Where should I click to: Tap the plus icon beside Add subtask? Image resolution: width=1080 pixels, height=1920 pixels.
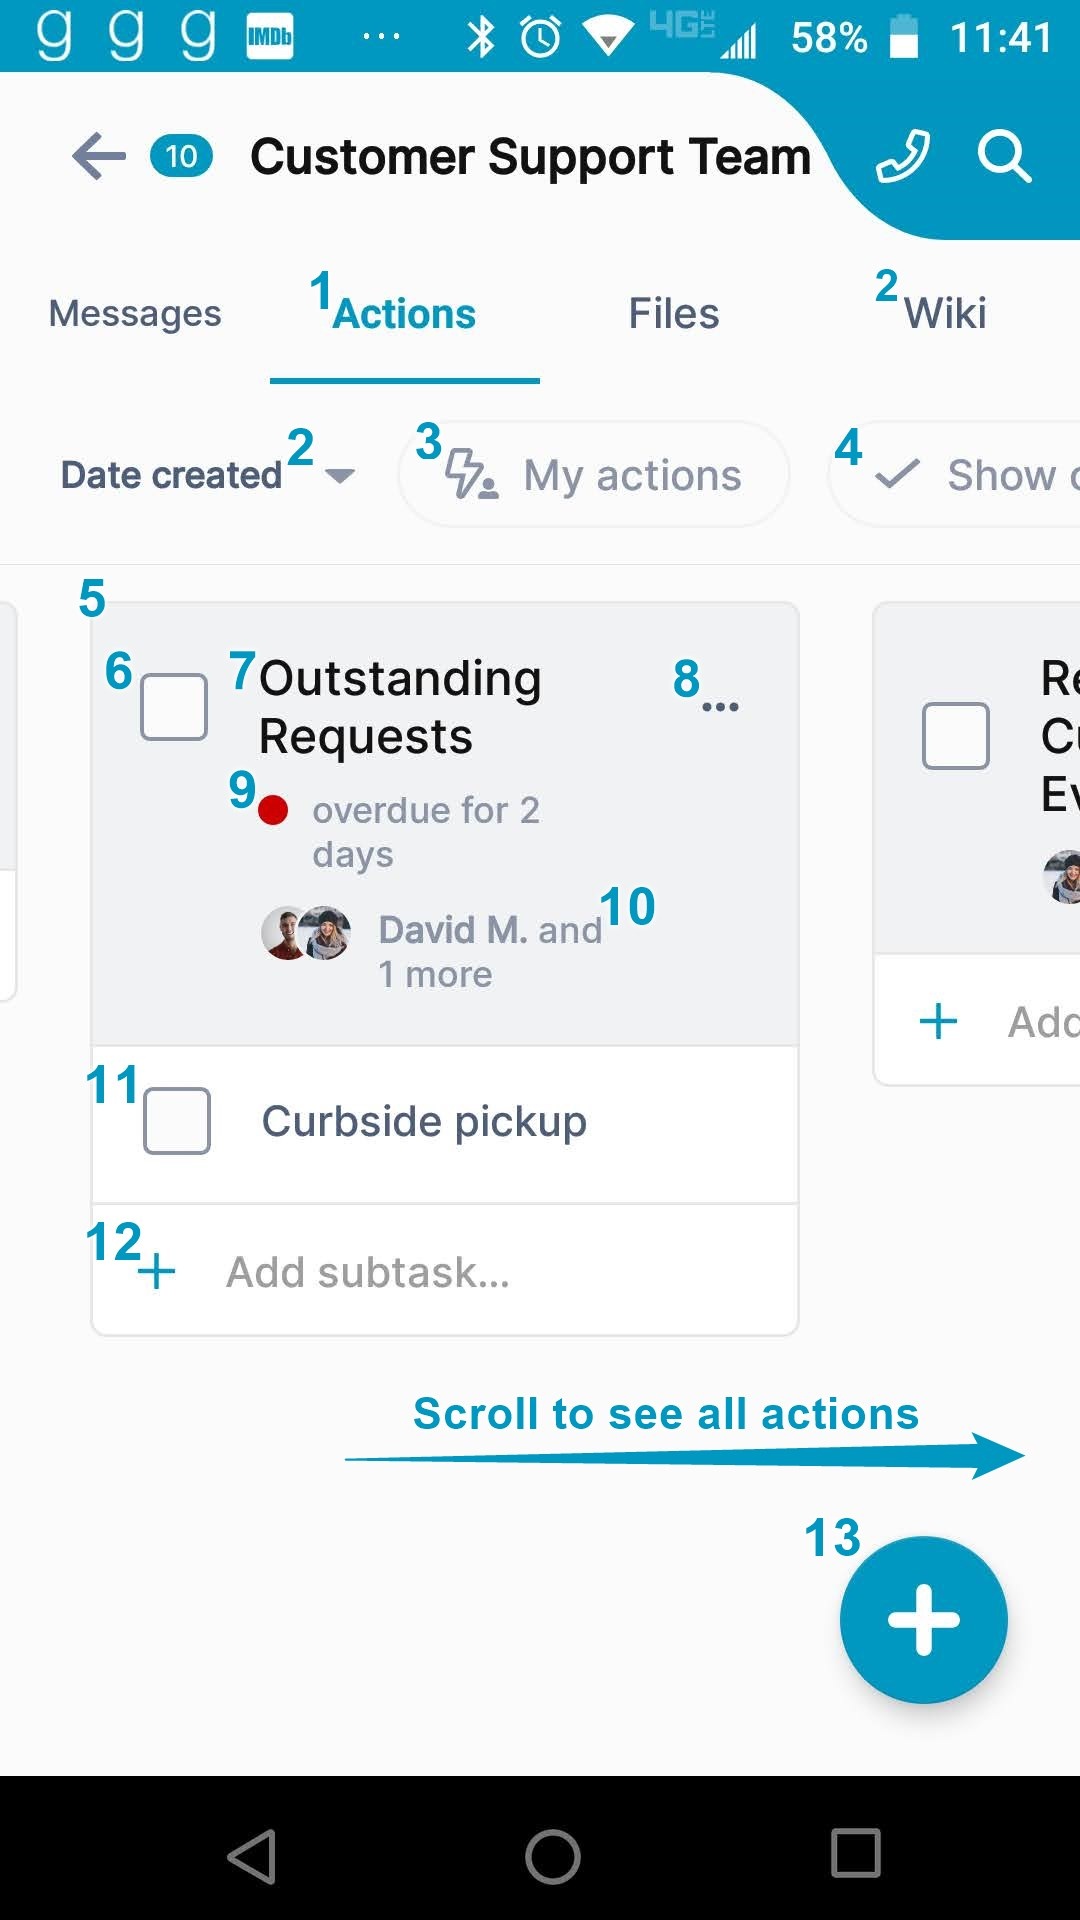157,1272
